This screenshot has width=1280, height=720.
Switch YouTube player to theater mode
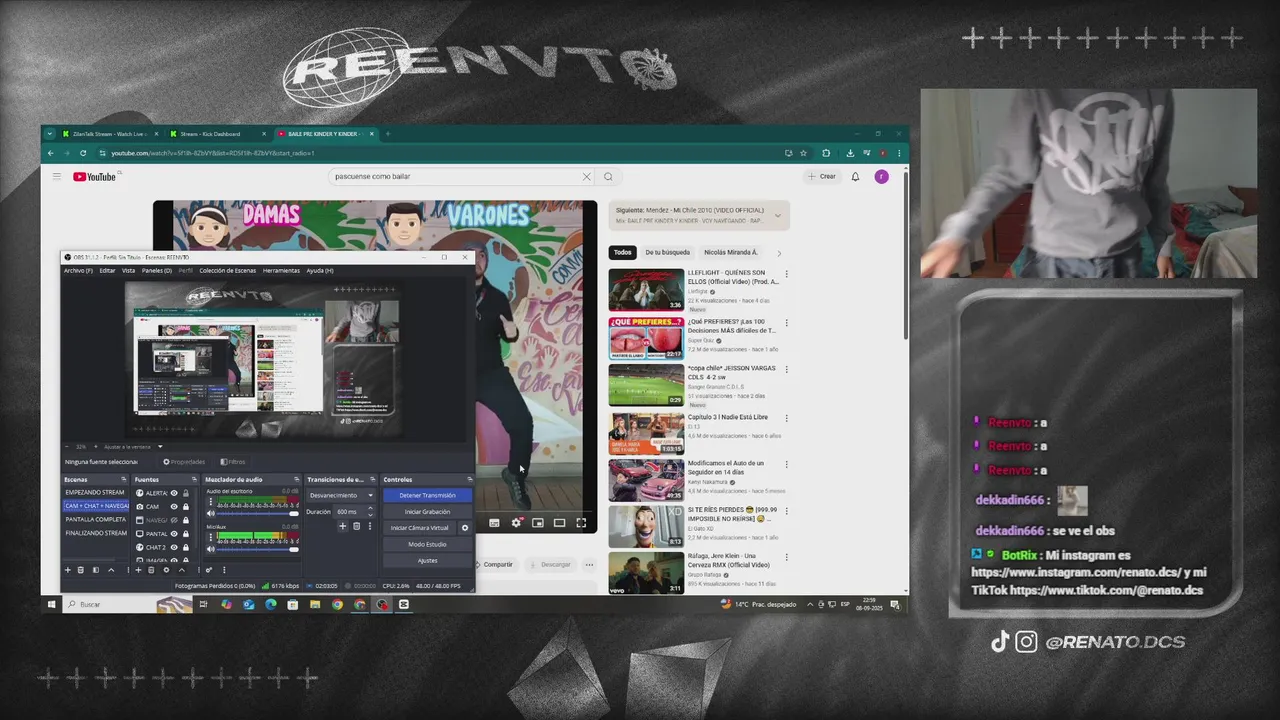click(559, 522)
